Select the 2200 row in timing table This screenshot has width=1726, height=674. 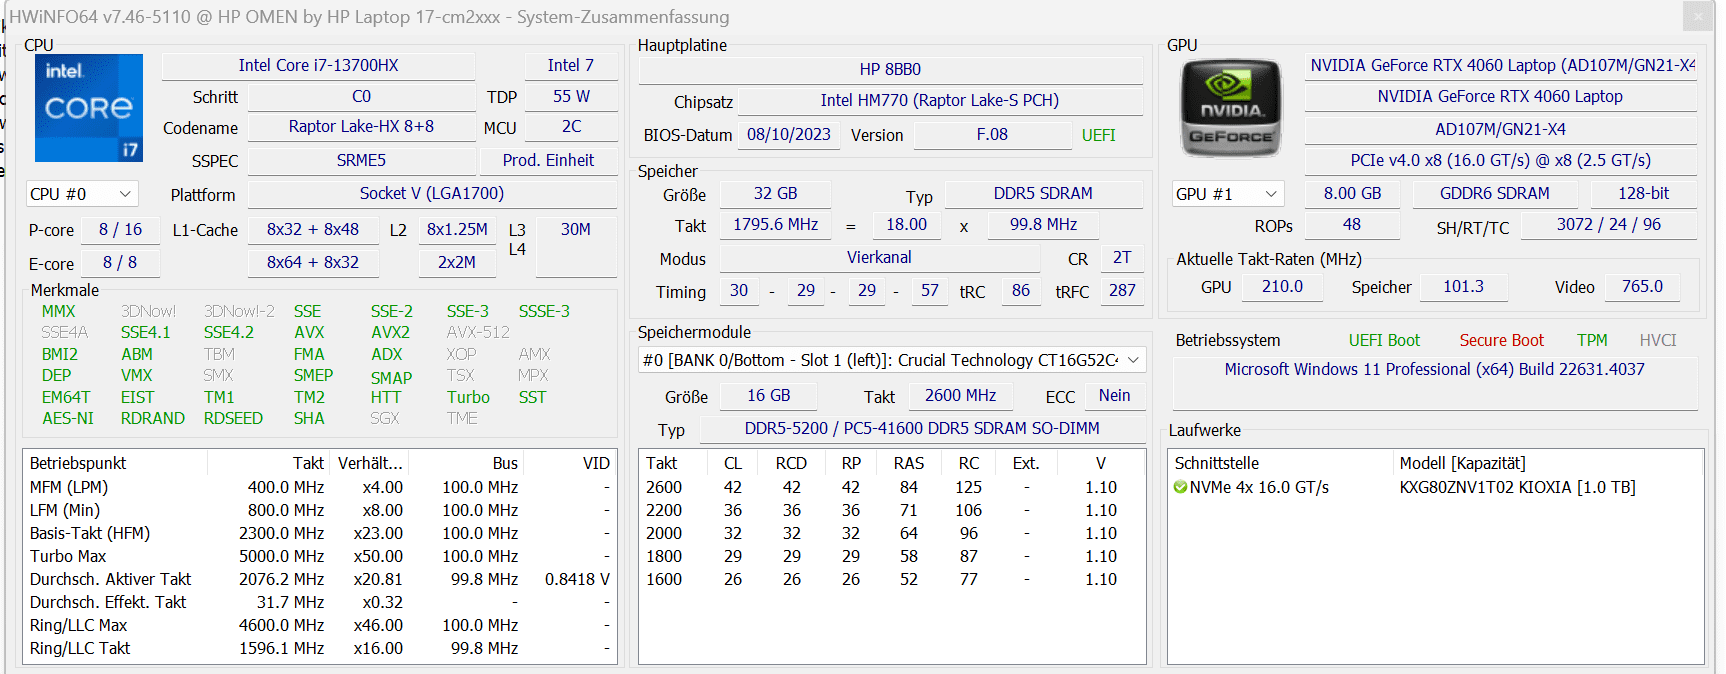point(891,510)
